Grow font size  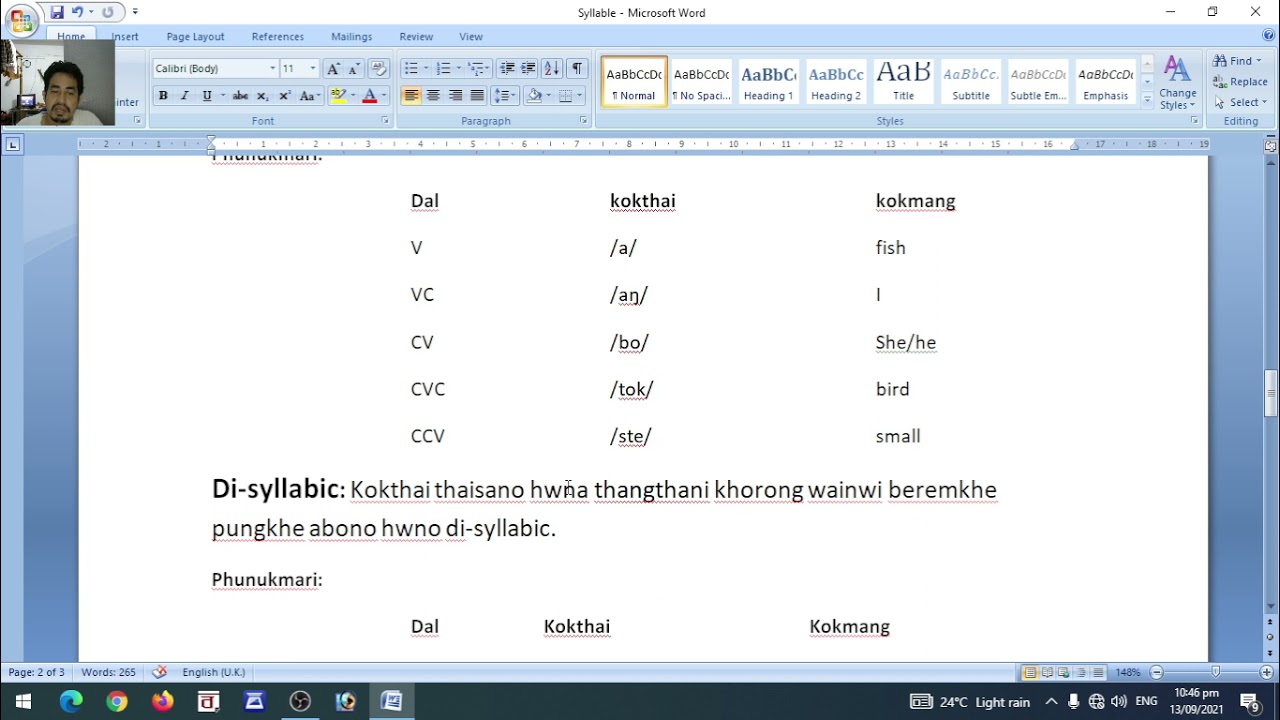[334, 68]
